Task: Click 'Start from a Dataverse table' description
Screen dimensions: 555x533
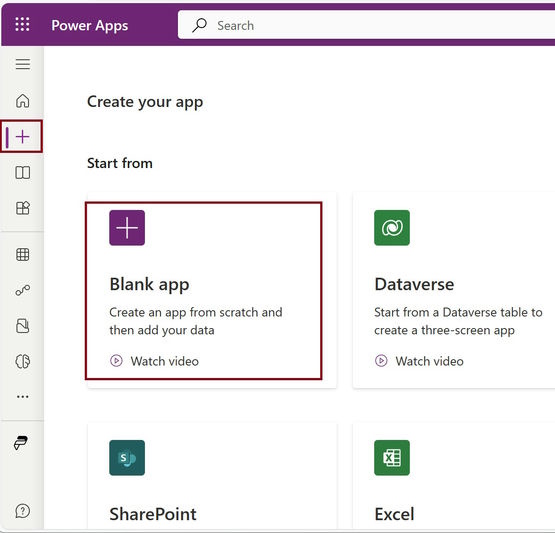Action: tap(458, 321)
